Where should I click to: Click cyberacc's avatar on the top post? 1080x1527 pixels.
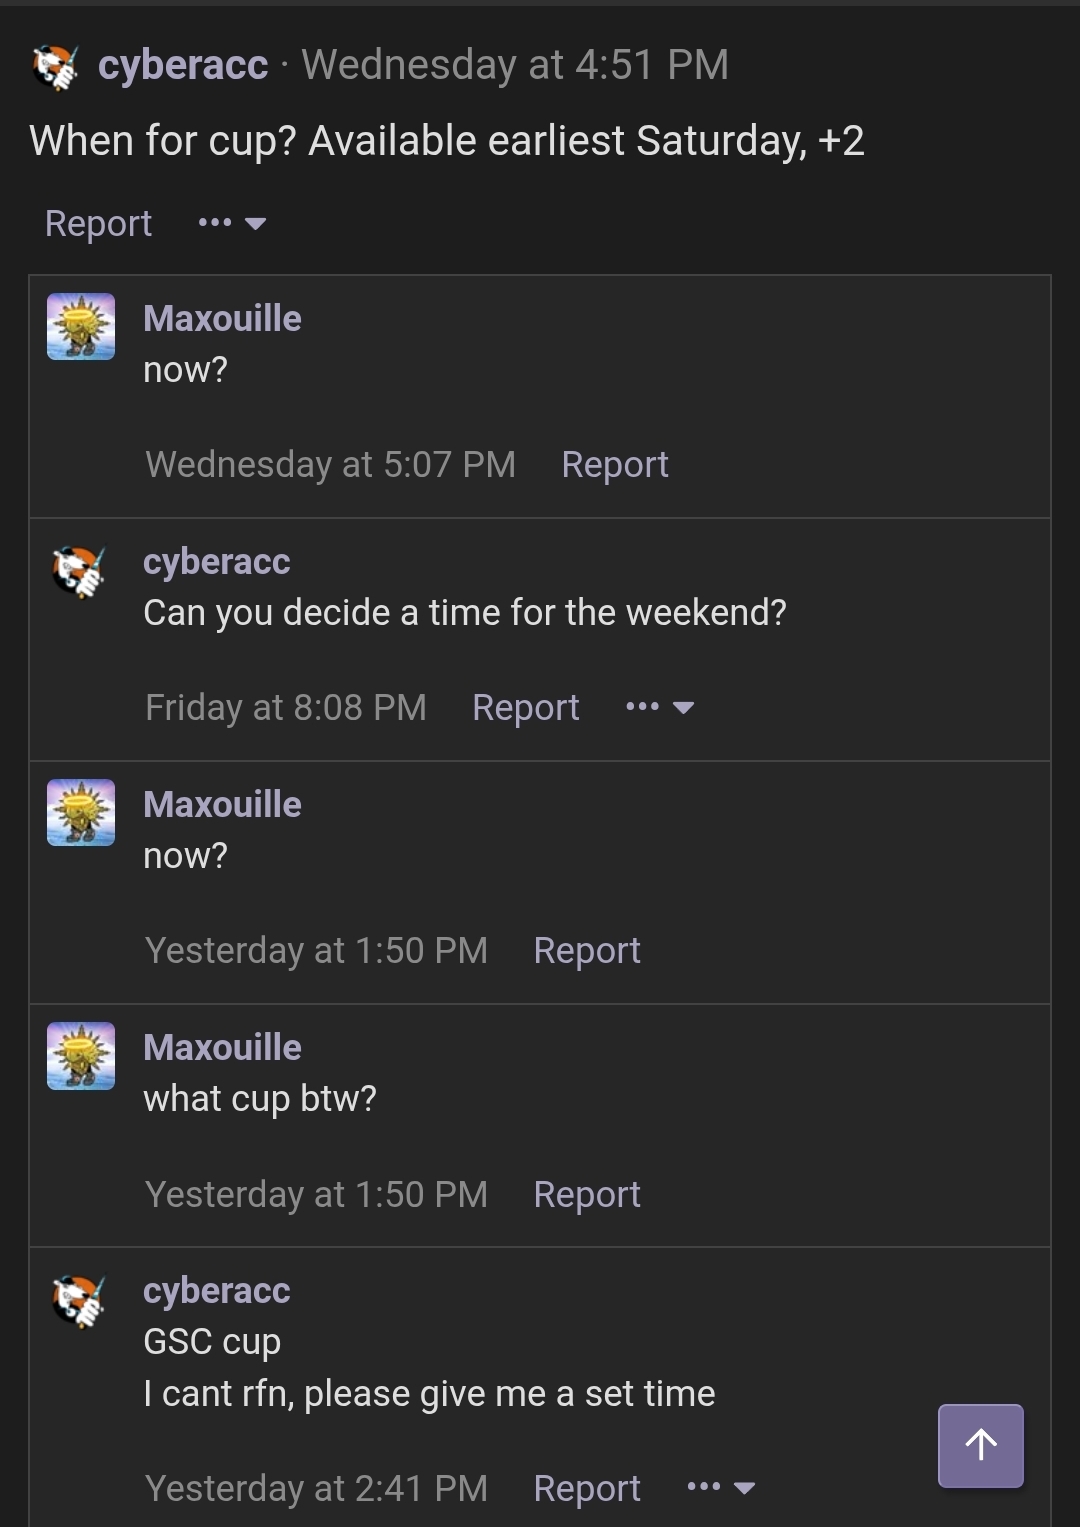(x=55, y=67)
